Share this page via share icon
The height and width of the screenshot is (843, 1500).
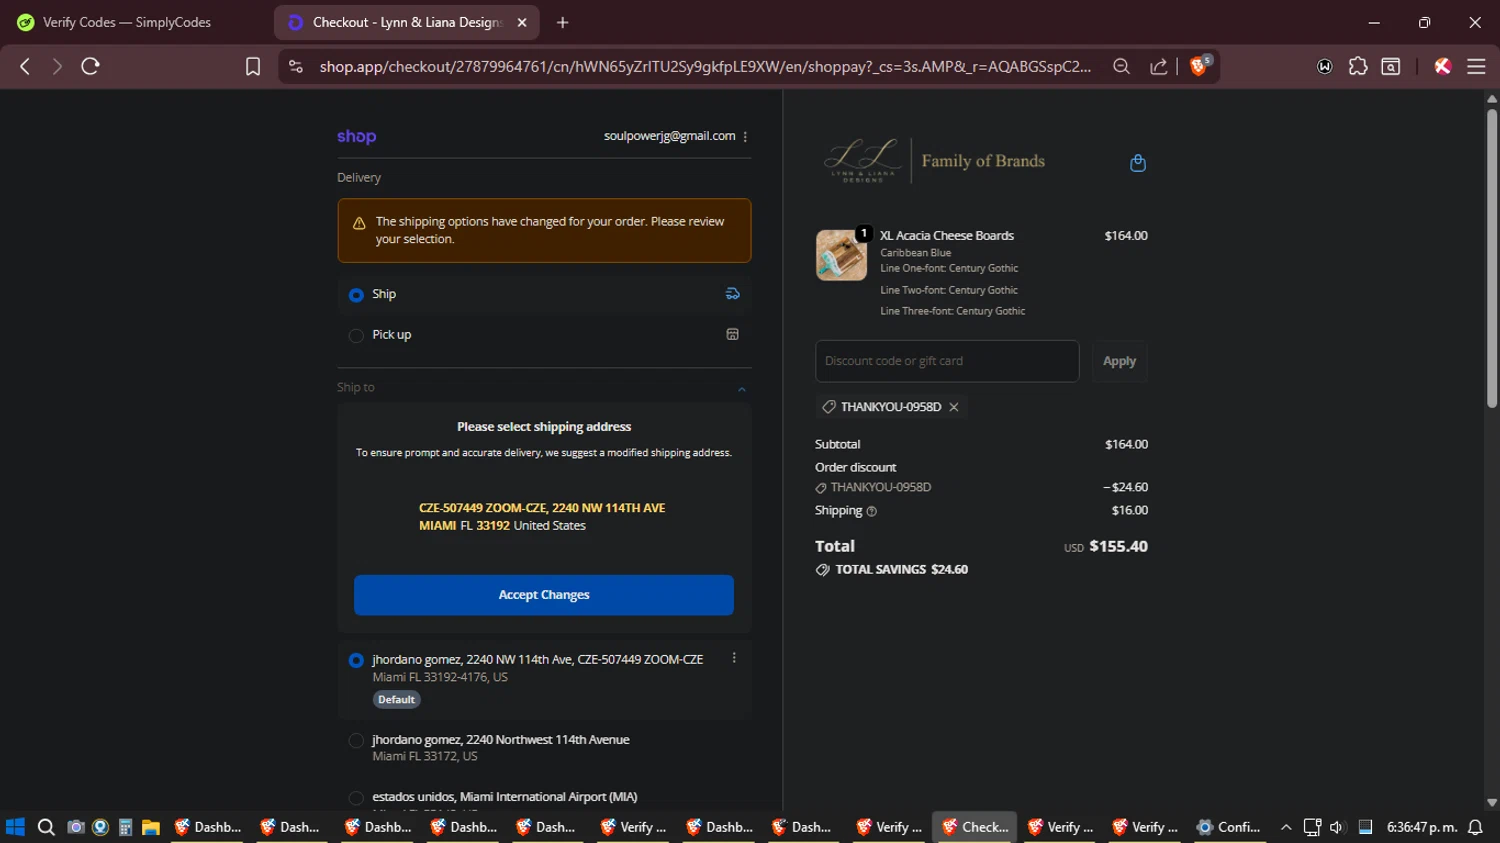1159,66
